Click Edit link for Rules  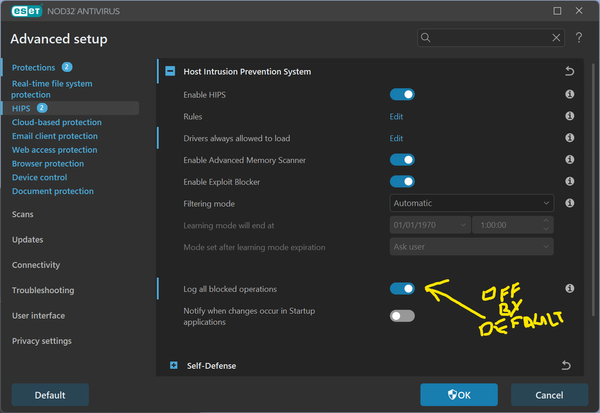click(x=396, y=116)
